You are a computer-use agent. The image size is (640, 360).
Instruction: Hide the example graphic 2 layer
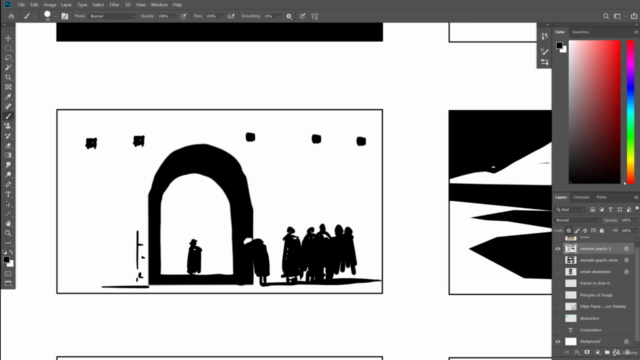pos(558,249)
